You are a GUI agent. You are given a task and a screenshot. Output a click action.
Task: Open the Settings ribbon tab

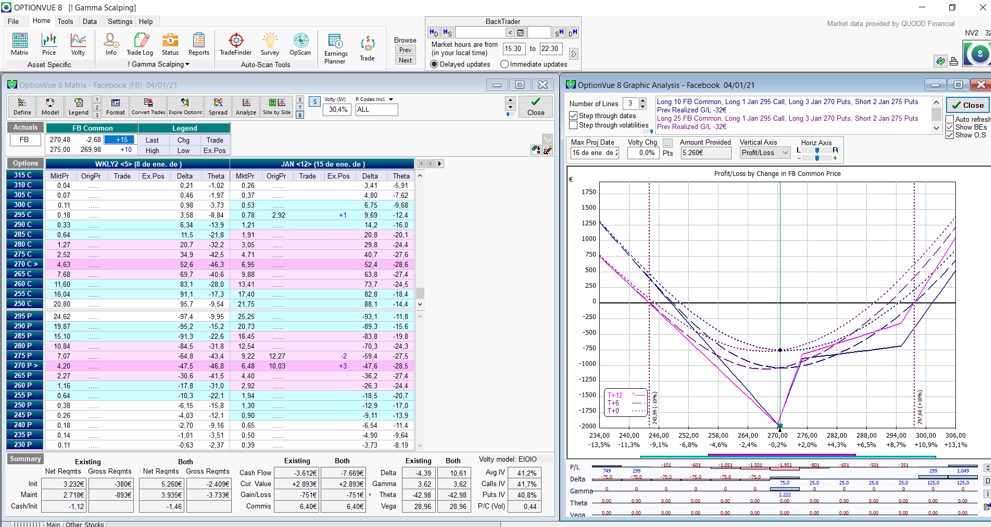120,21
